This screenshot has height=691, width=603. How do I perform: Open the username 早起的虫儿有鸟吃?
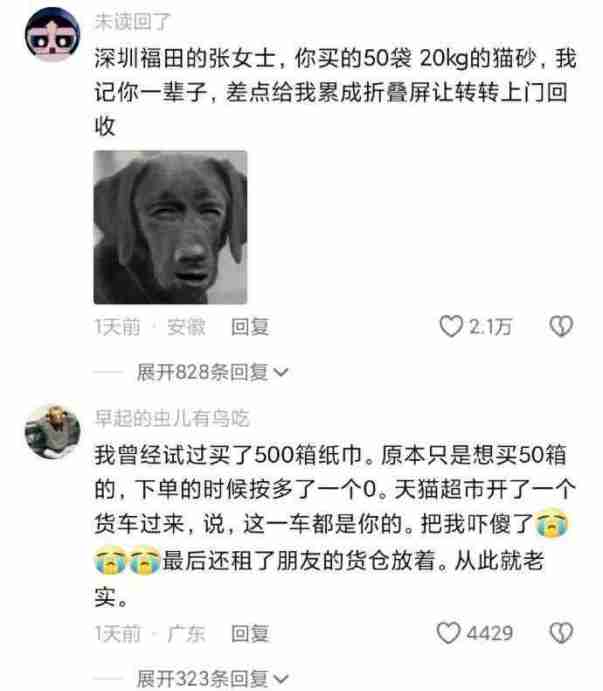[172, 418]
